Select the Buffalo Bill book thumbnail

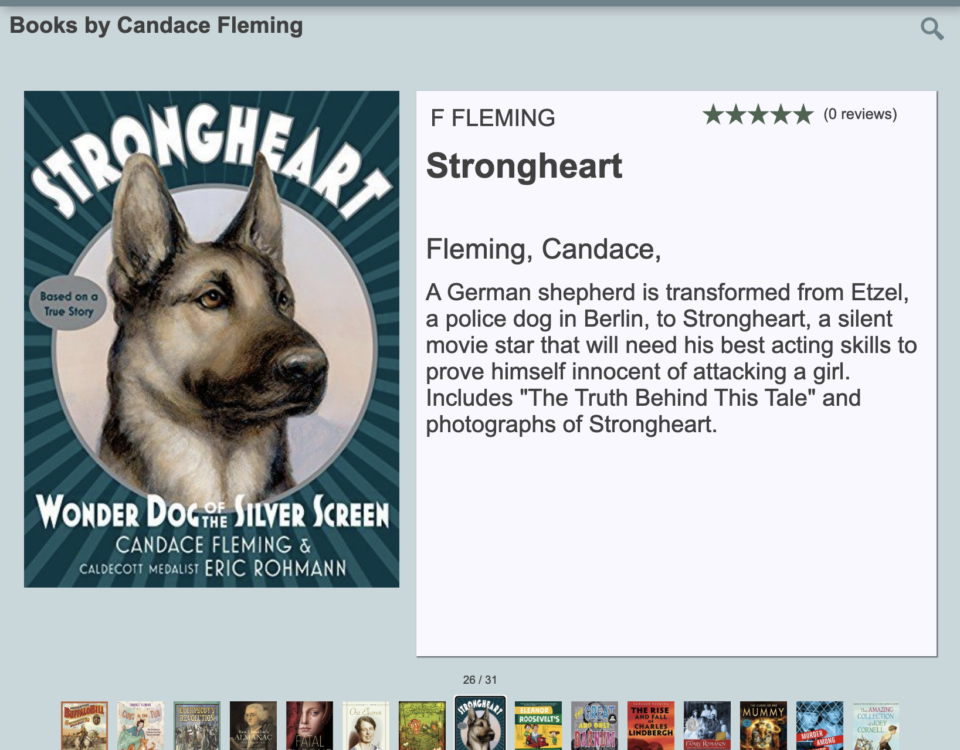[x=84, y=726]
